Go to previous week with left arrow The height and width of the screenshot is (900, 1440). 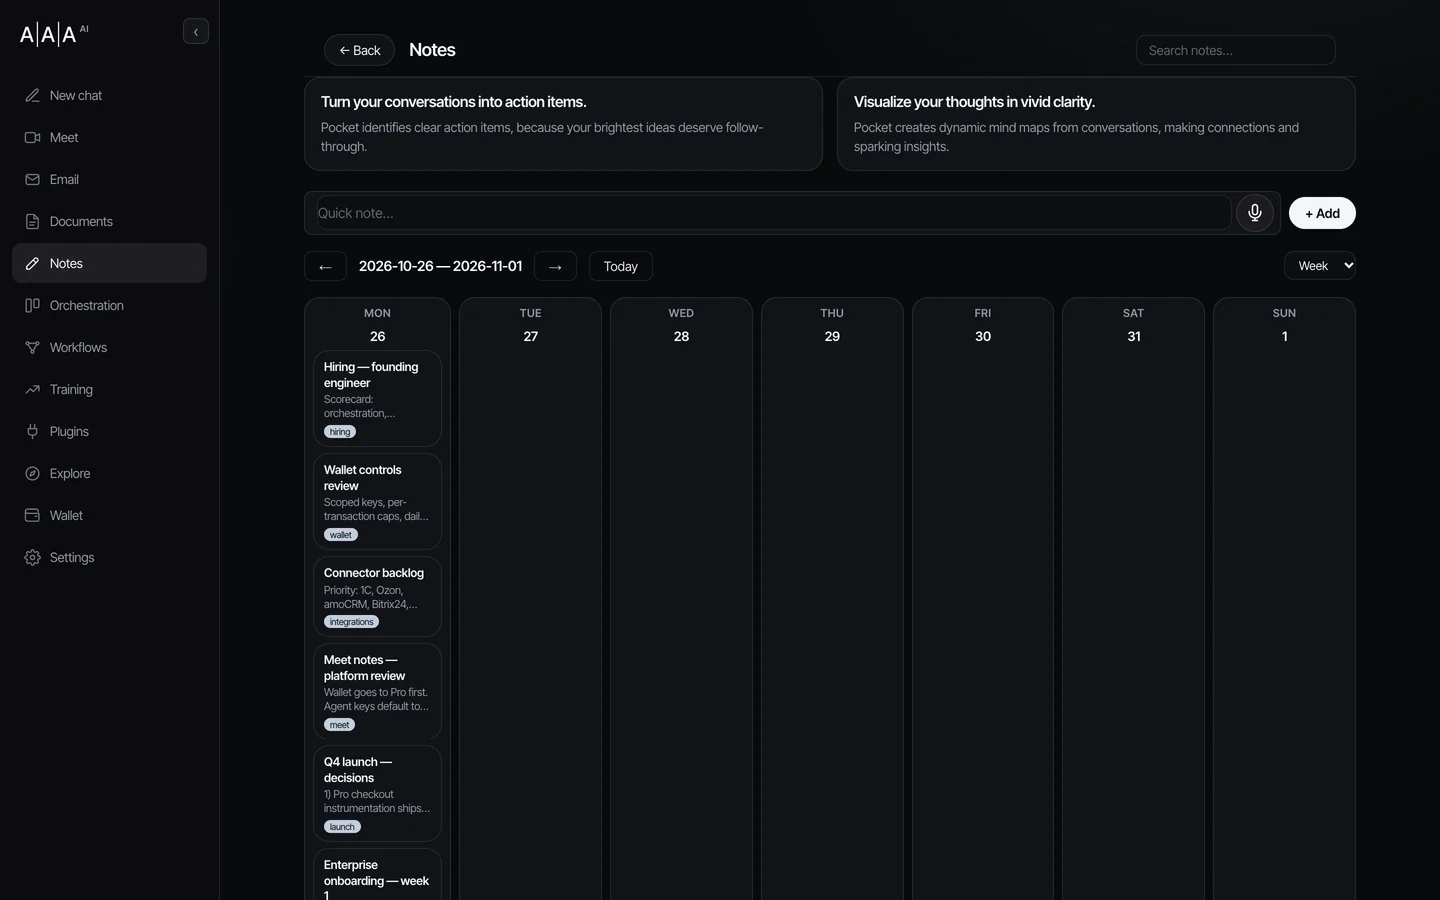(x=325, y=266)
